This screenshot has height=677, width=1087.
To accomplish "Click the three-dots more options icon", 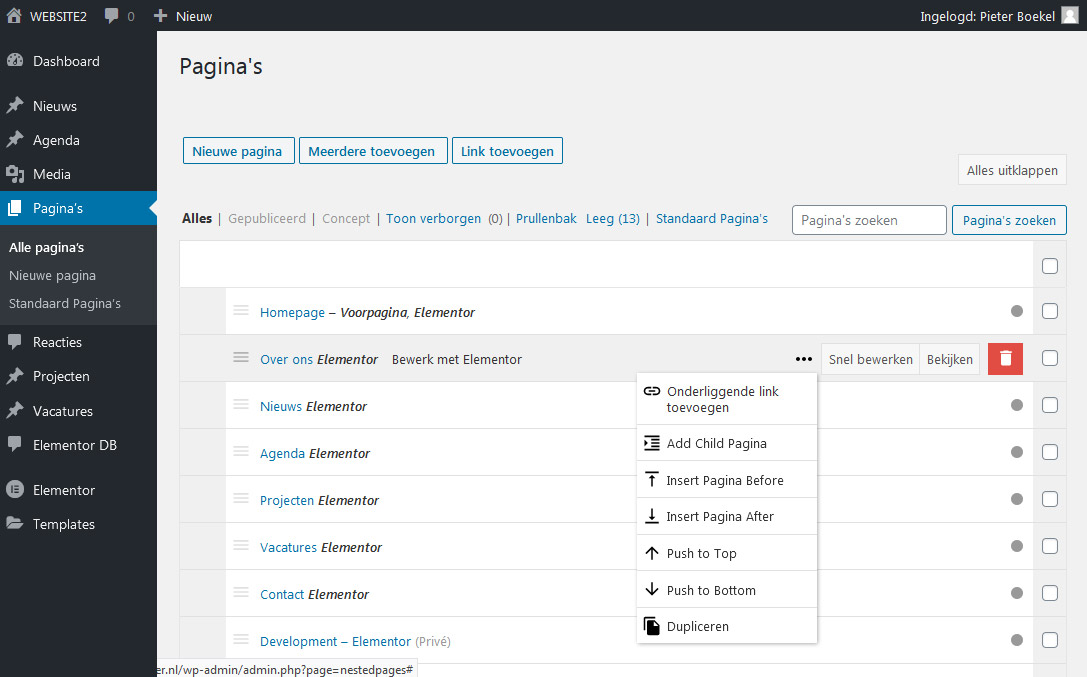I will (804, 359).
